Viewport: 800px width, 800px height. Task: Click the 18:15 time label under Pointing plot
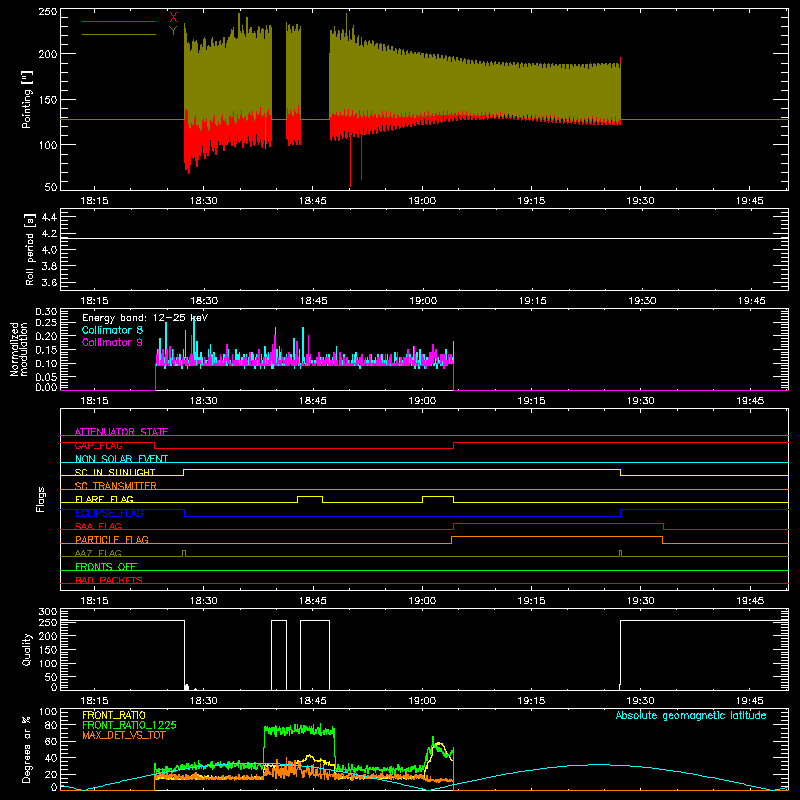(94, 201)
